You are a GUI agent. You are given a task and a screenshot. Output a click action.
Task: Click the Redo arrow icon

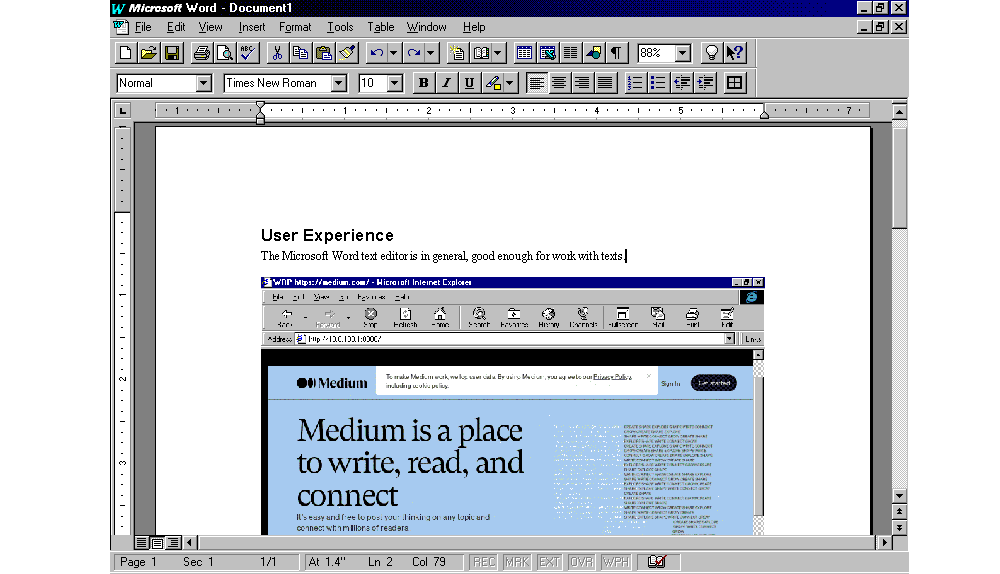tap(413, 53)
